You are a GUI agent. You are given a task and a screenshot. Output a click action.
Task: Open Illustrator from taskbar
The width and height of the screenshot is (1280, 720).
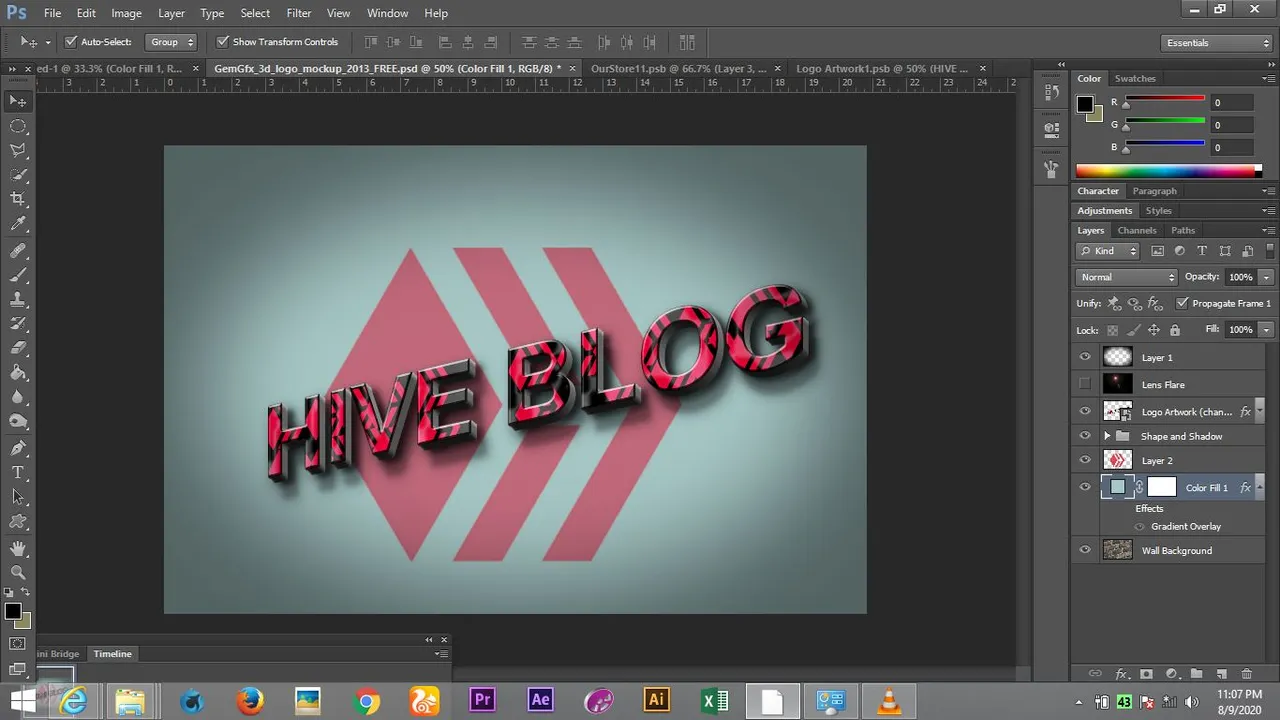[656, 700]
